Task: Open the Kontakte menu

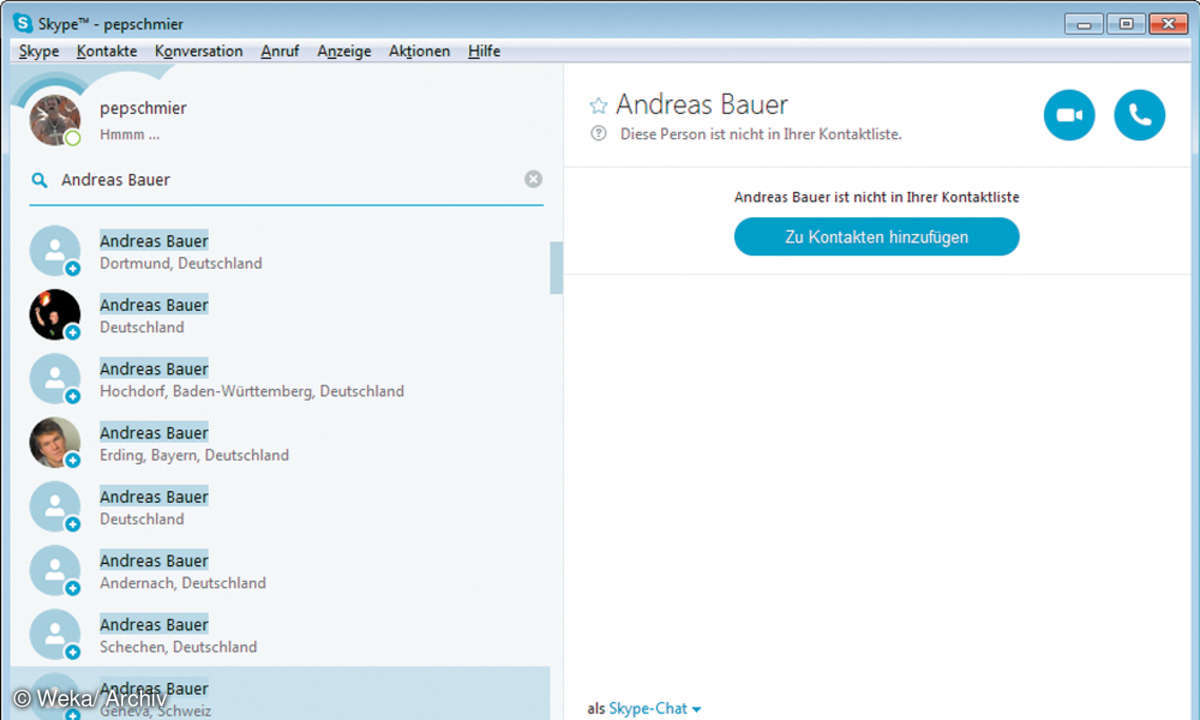Action: click(107, 51)
